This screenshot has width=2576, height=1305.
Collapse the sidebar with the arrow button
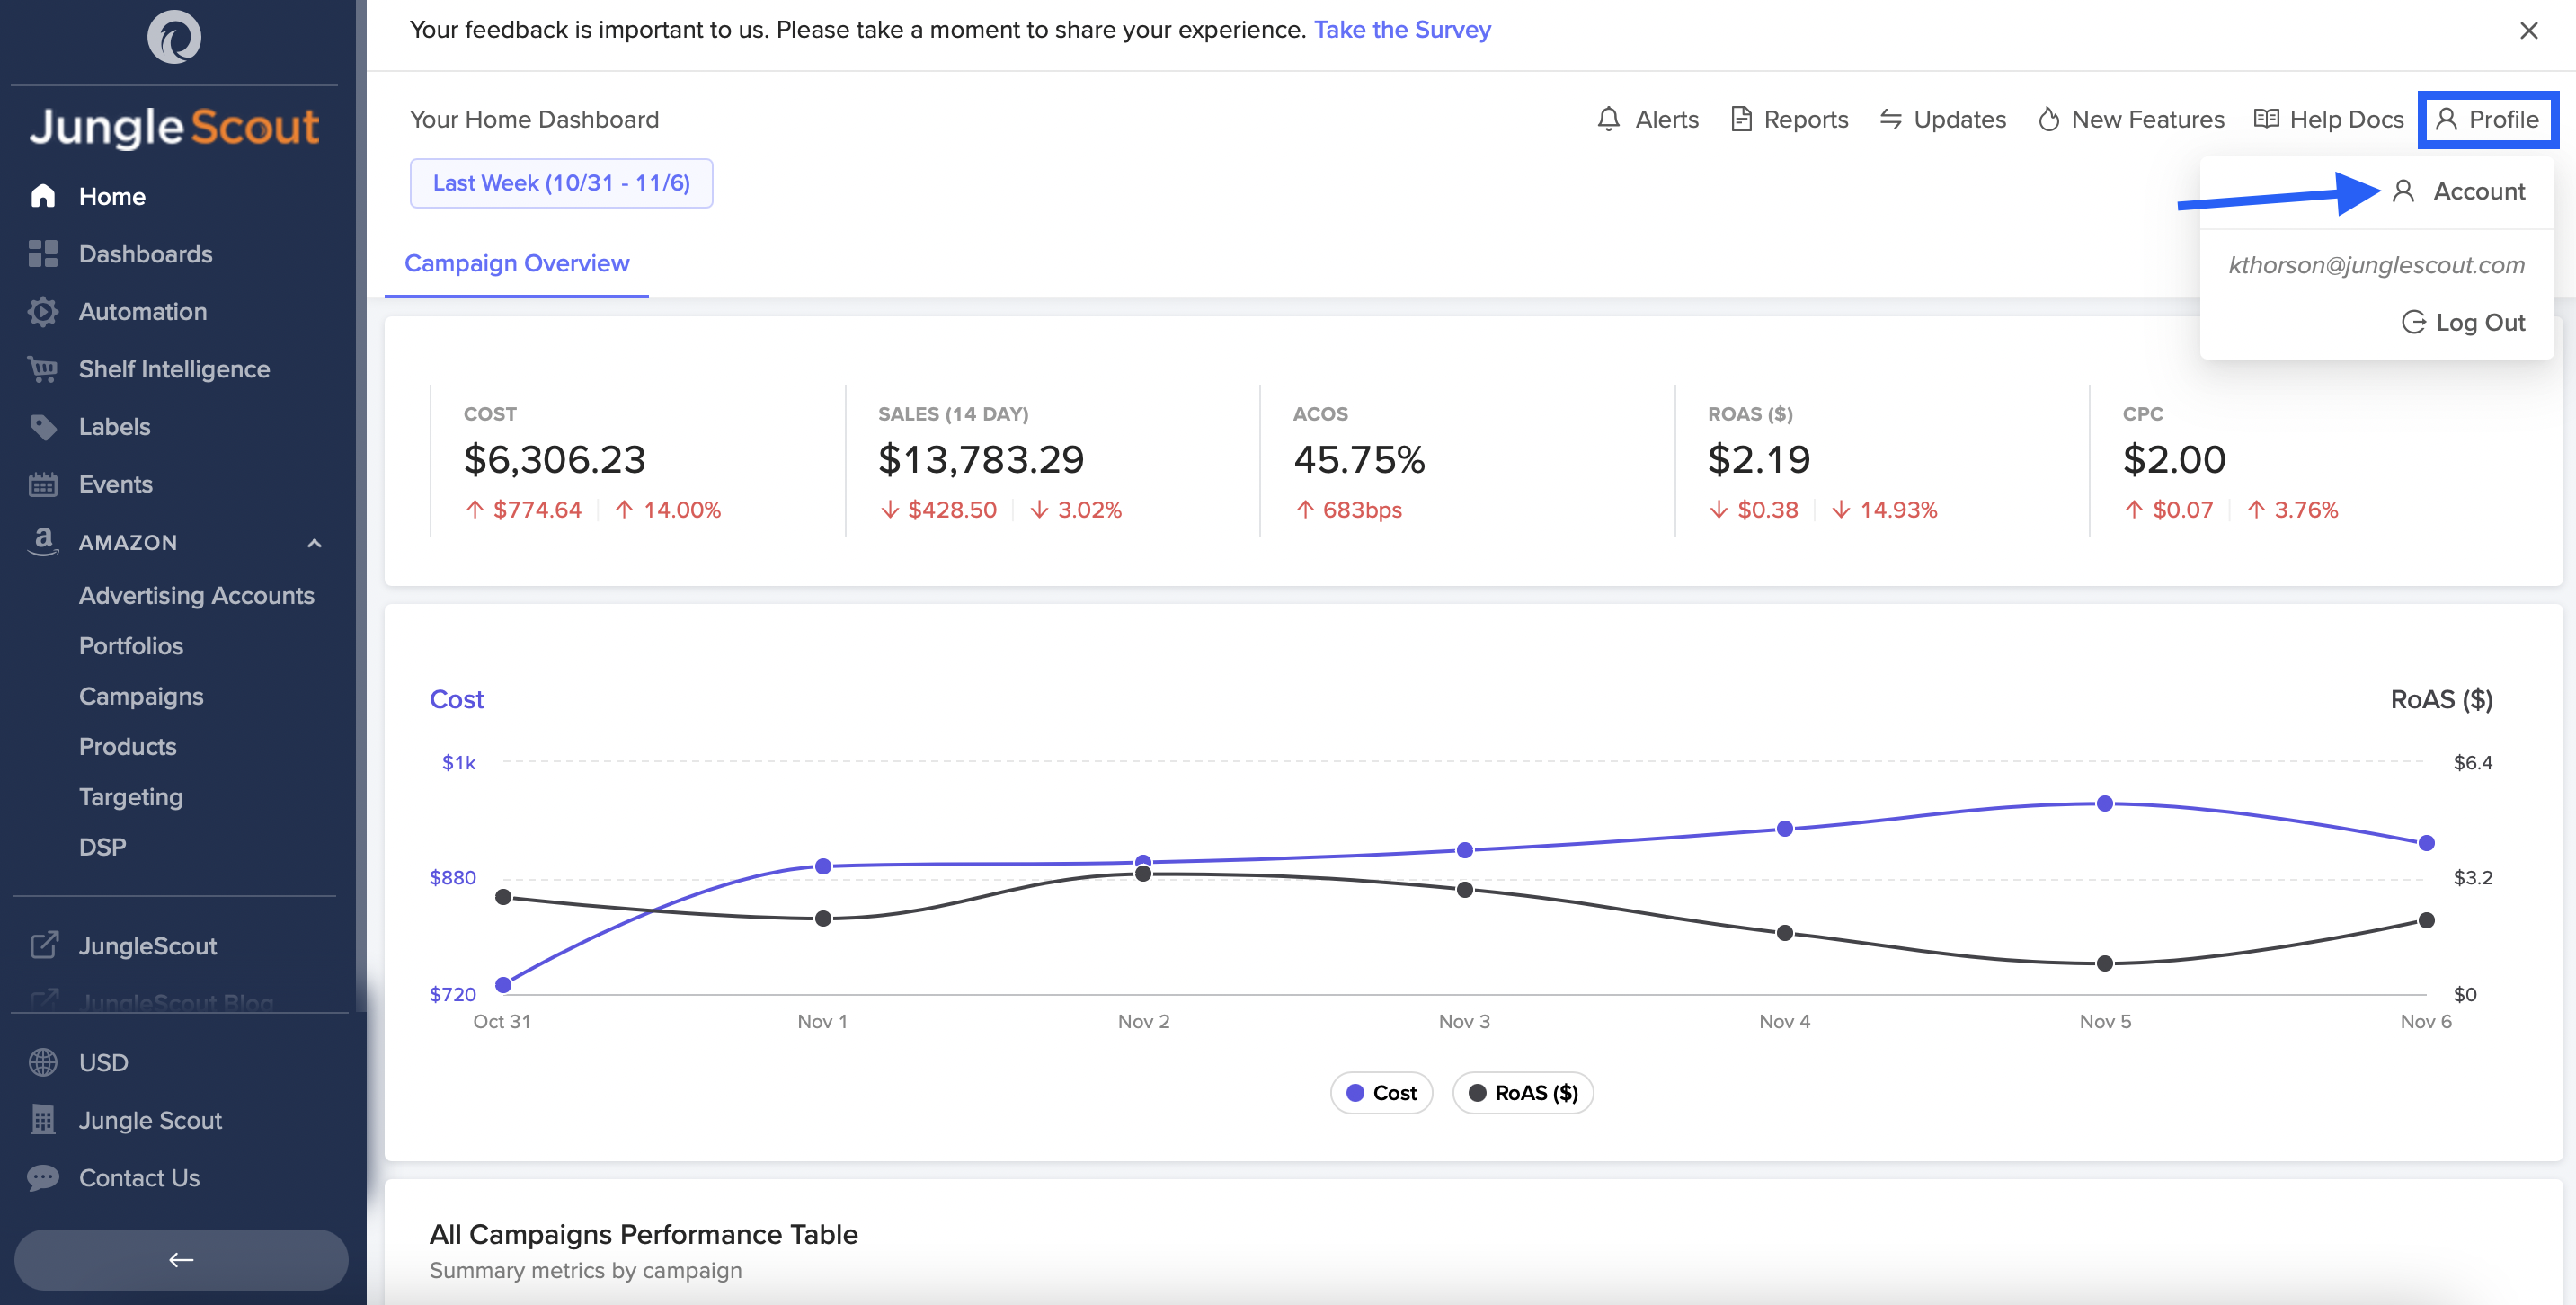[181, 1259]
